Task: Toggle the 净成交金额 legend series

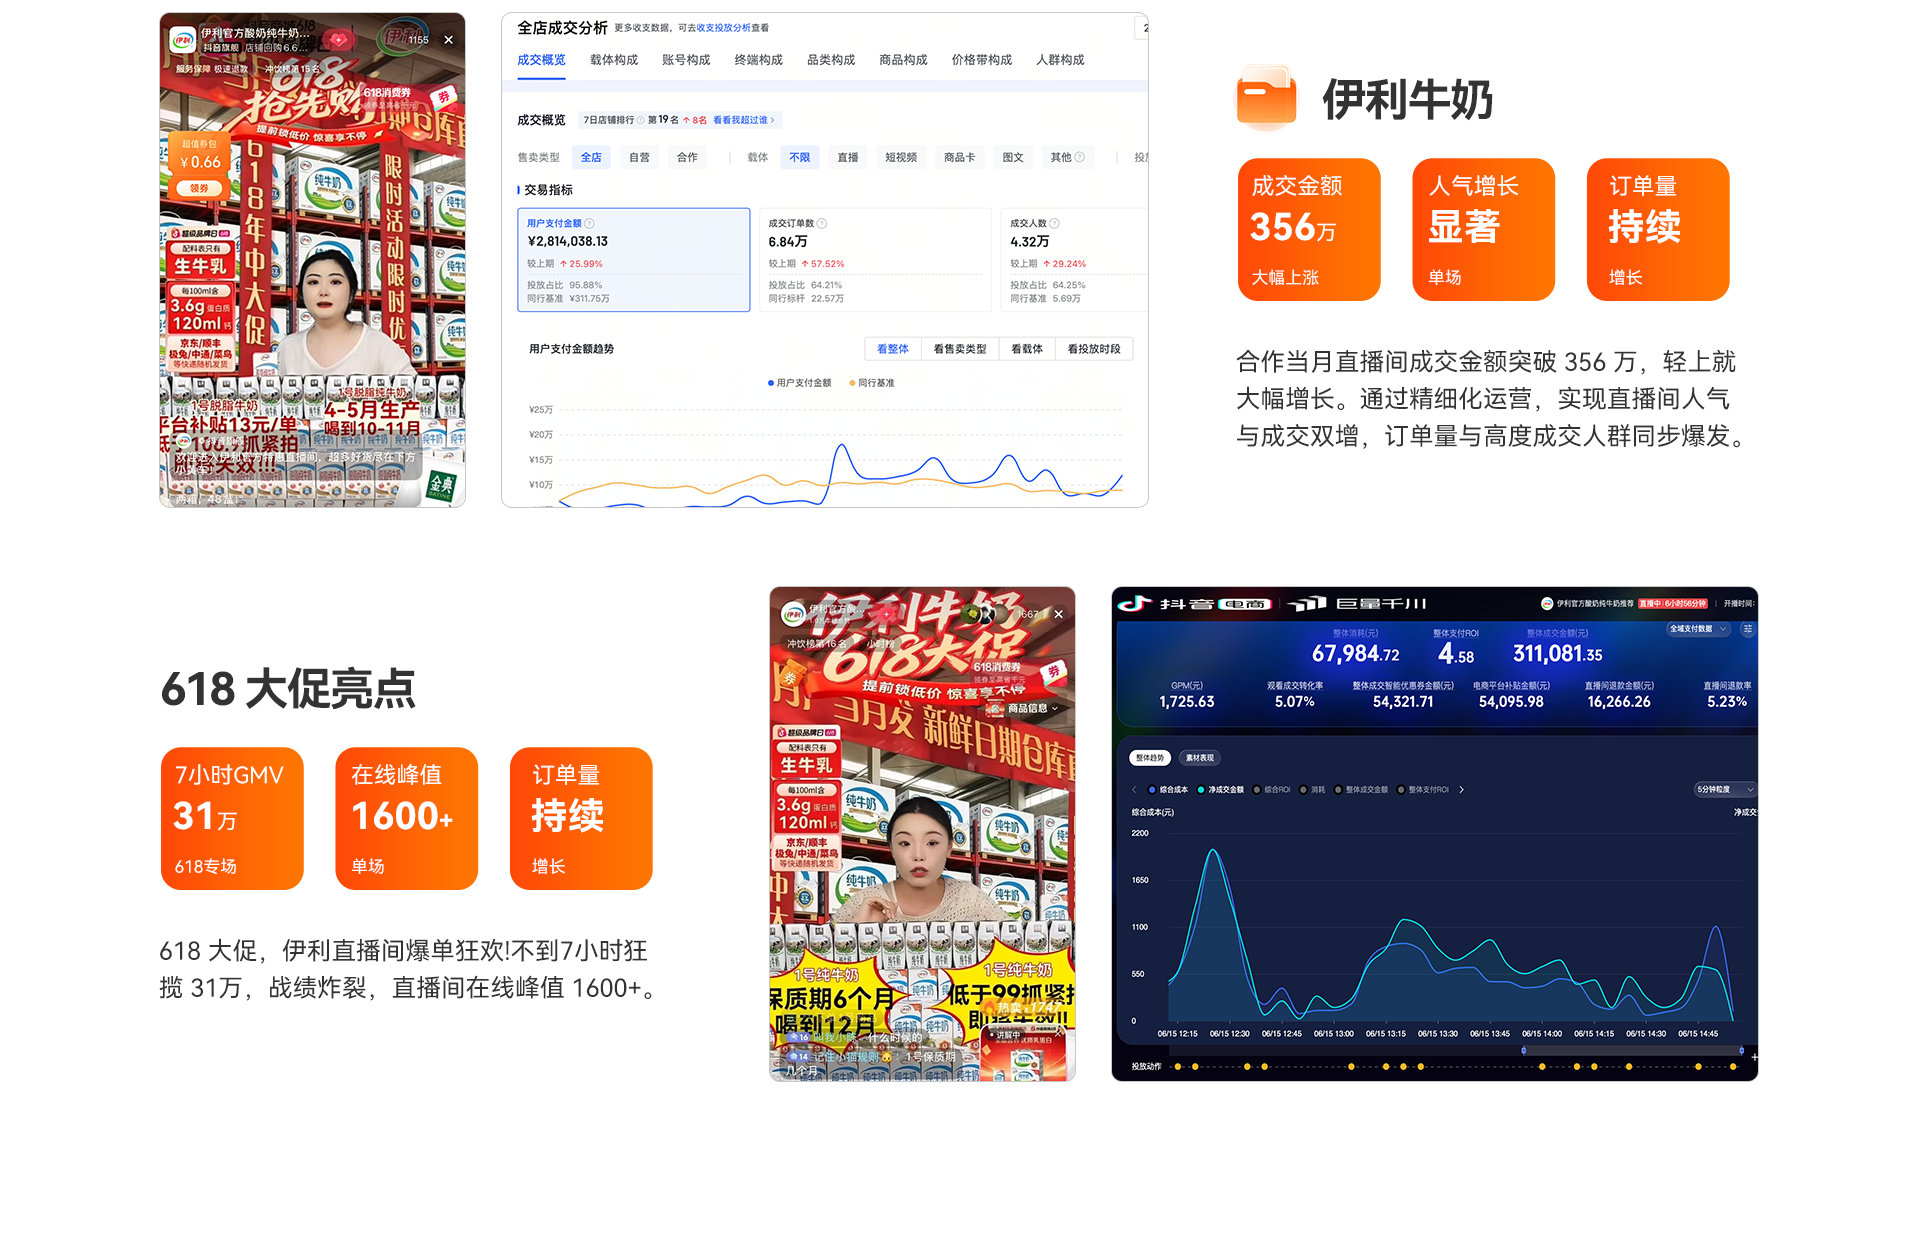Action: tap(1220, 790)
